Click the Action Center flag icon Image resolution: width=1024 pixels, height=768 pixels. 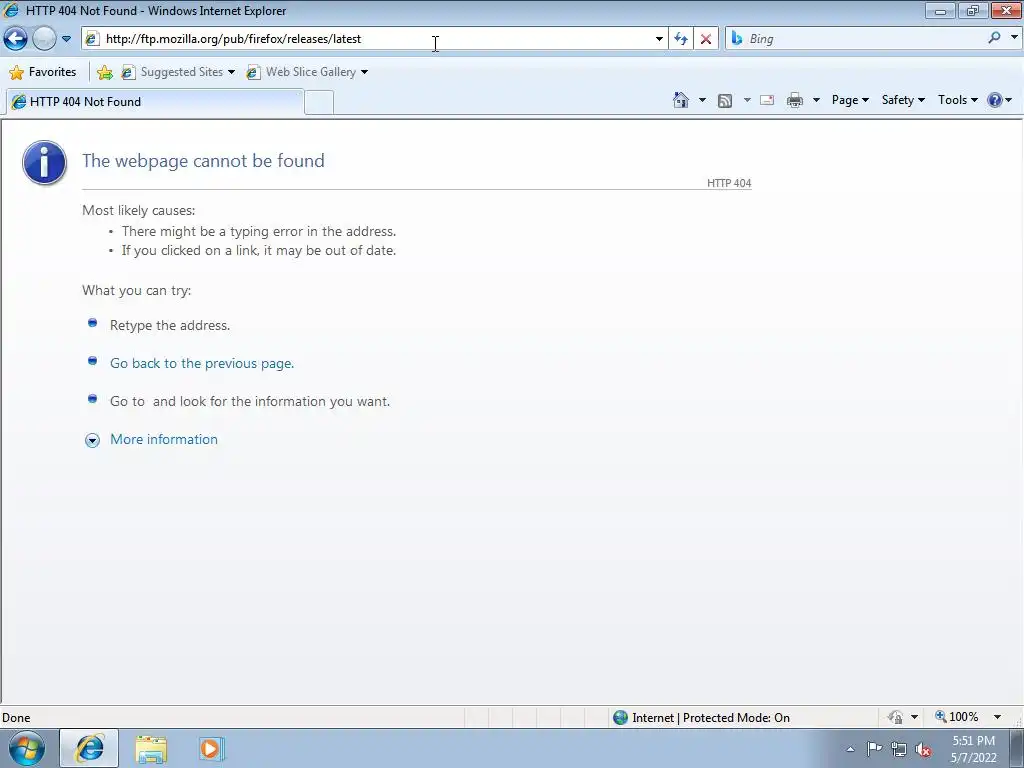[x=874, y=749]
